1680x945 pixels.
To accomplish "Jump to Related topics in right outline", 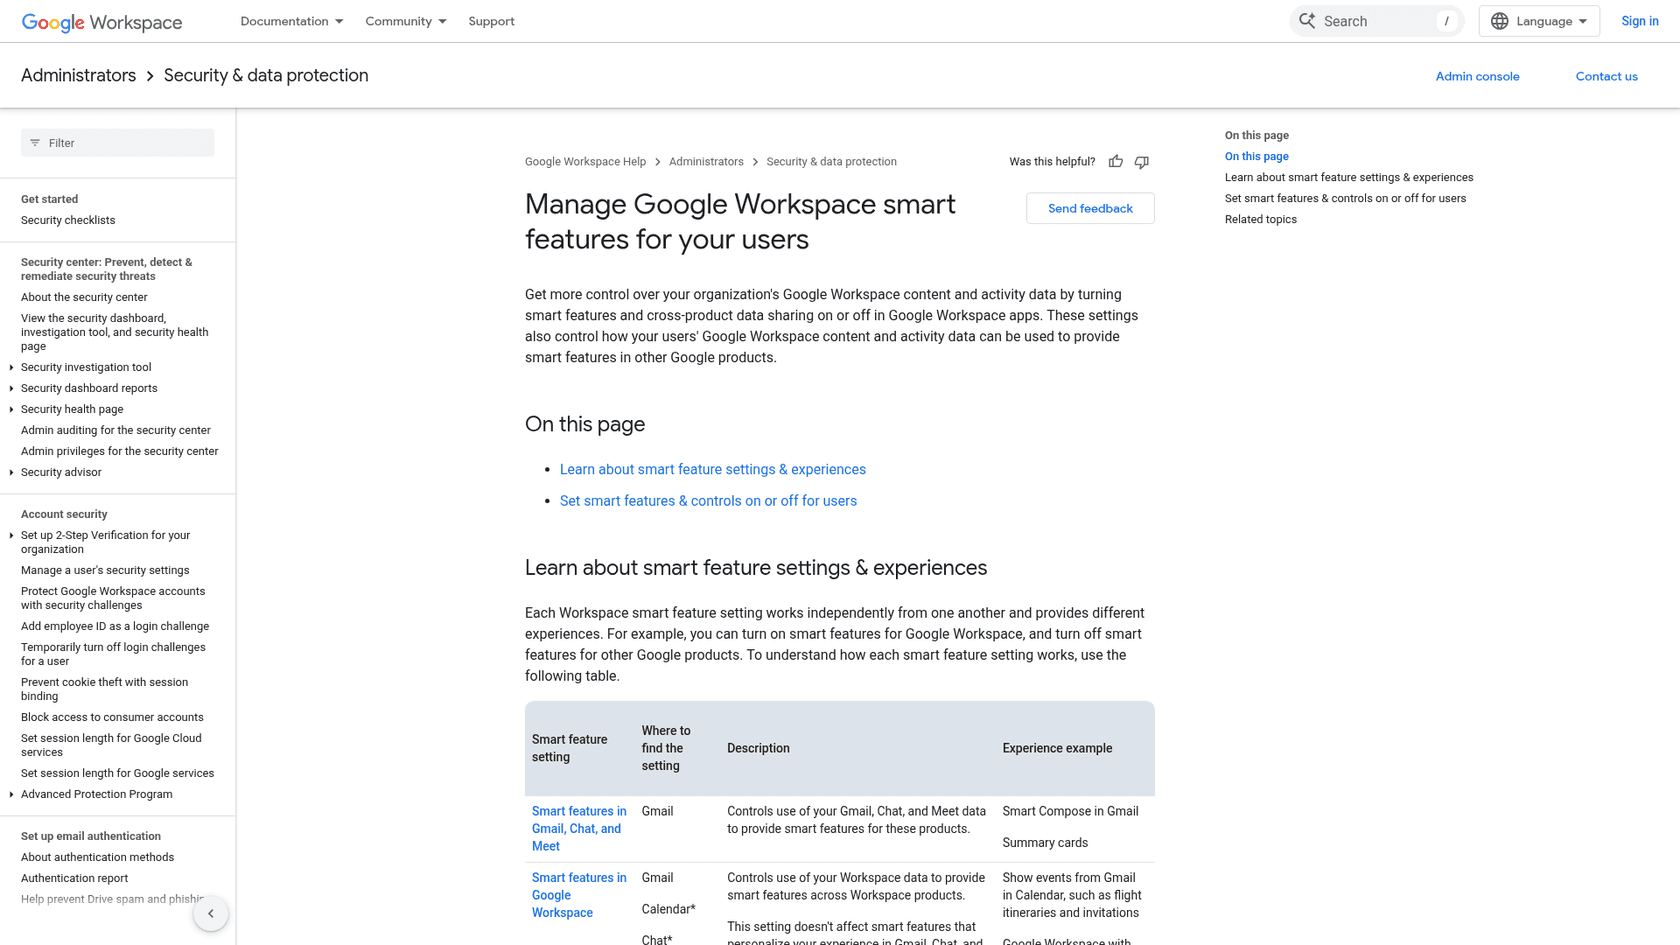I will tap(1260, 219).
